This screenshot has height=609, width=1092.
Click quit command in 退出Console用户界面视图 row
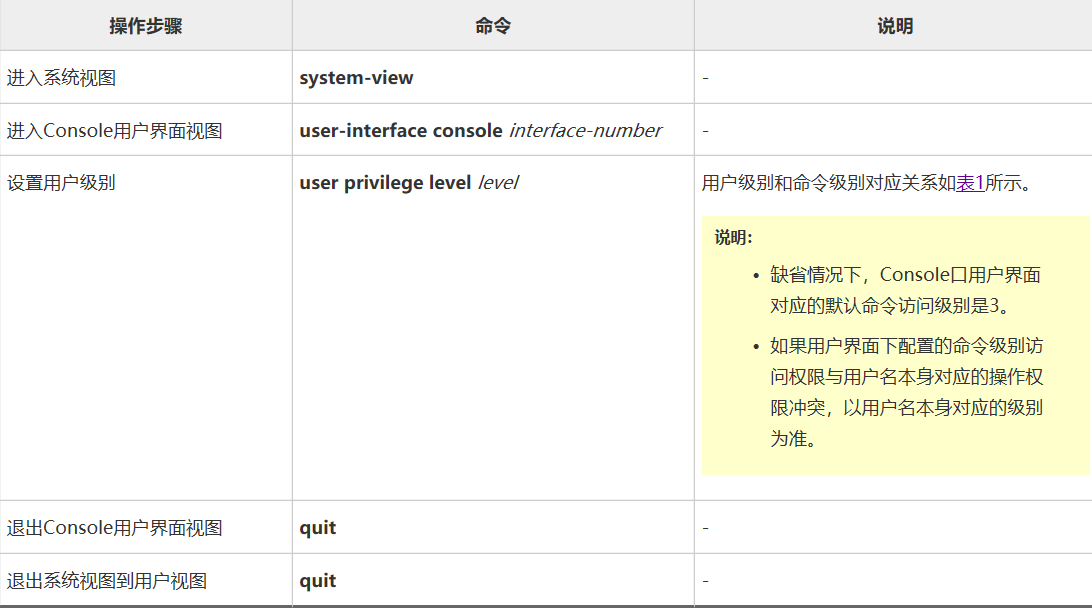[318, 528]
